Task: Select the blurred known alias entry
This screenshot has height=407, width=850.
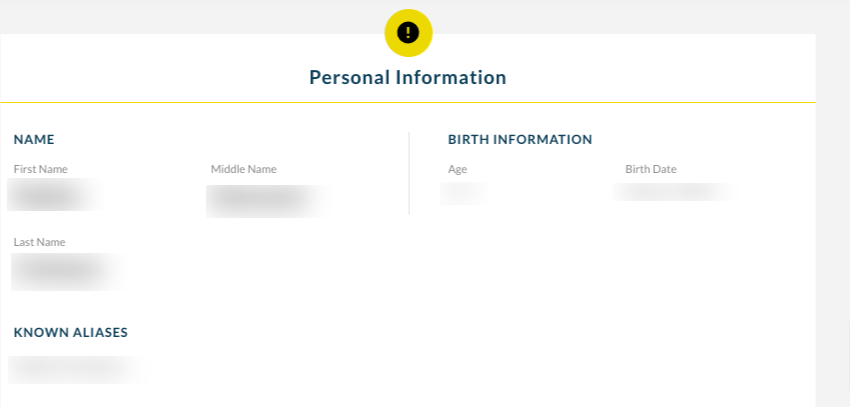Action: point(78,370)
